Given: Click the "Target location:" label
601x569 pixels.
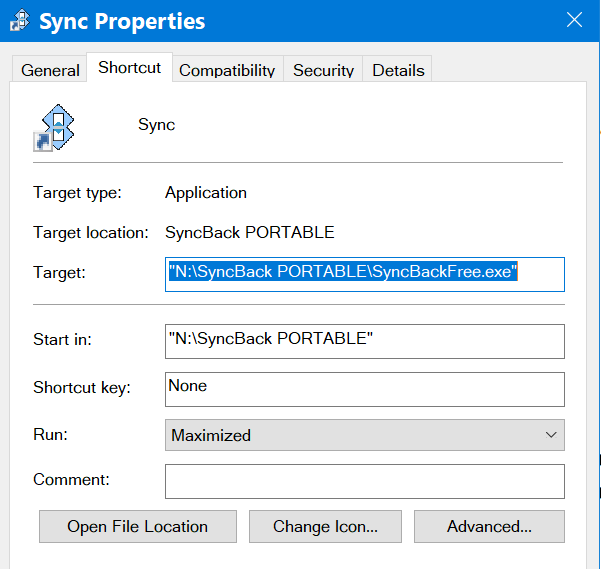Looking at the screenshot, I should (91, 233).
